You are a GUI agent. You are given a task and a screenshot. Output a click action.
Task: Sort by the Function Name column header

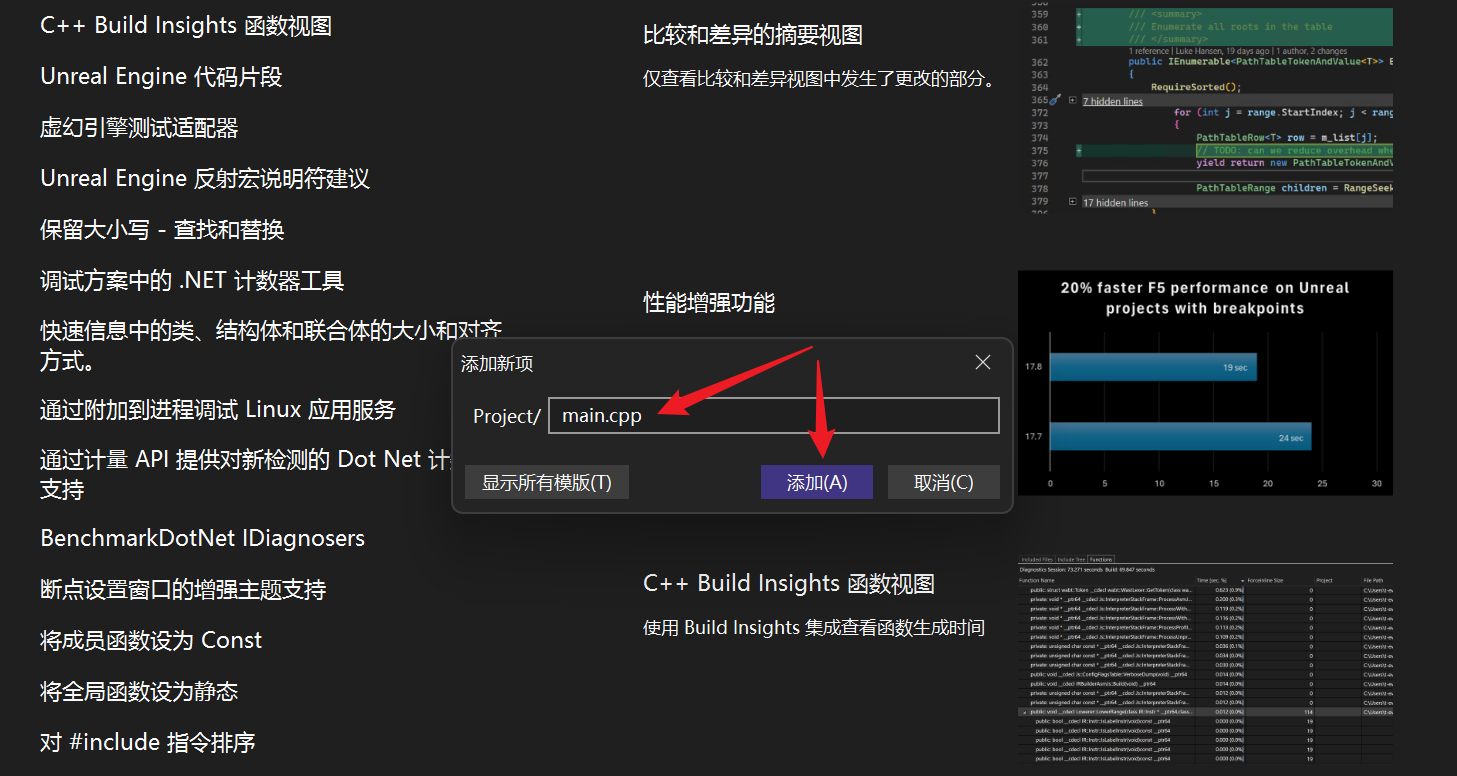(1036, 581)
